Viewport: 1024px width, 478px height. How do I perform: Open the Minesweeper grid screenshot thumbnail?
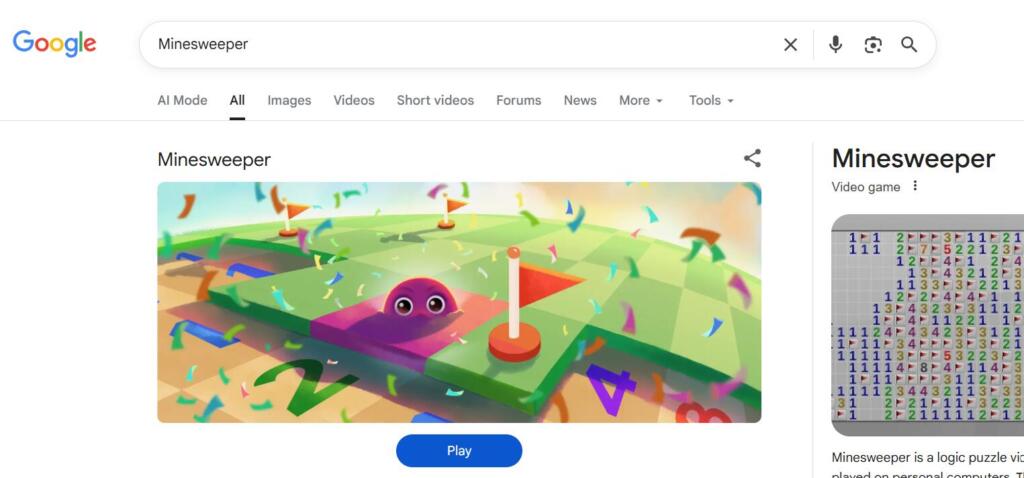point(928,325)
